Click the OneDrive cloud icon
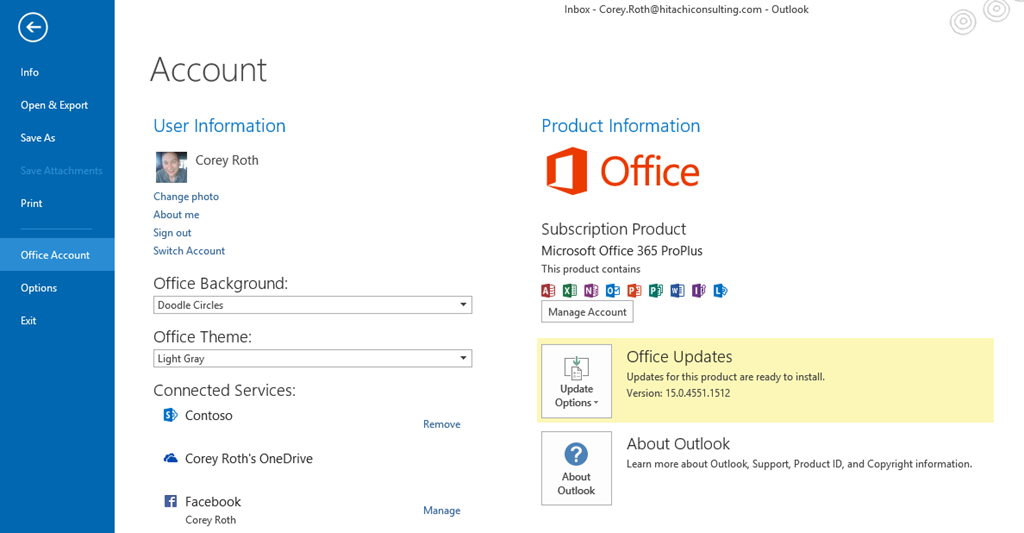The image size is (1024, 533). tap(170, 459)
